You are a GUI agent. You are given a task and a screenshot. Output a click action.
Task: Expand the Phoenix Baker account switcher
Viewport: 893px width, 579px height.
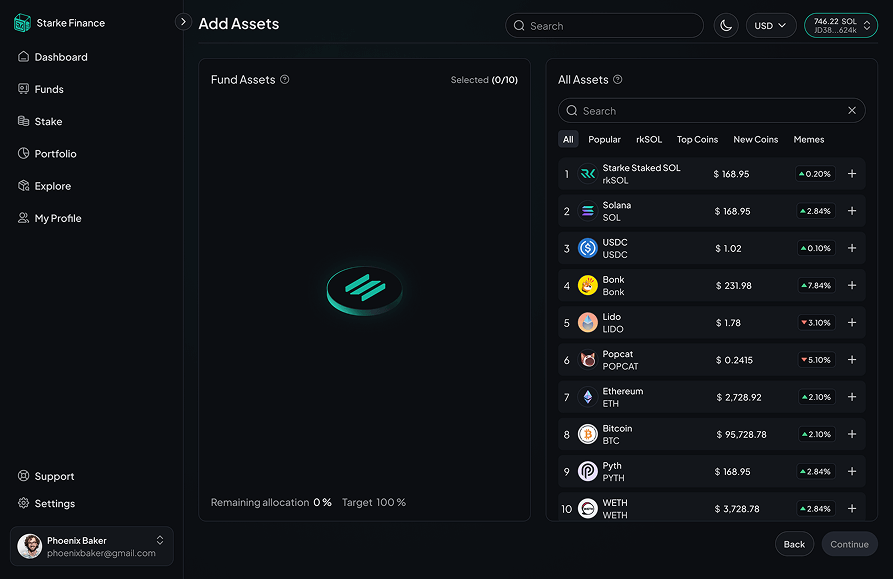click(x=160, y=540)
